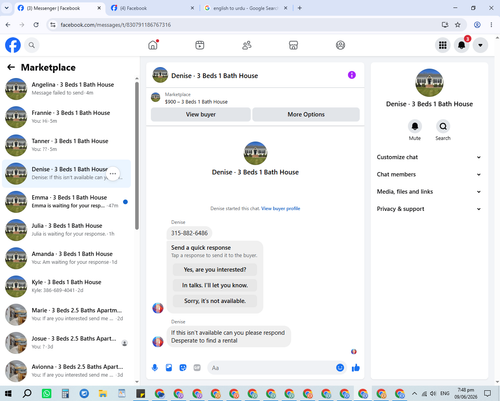This screenshot has width=500, height=401.
Task: Bookmark this page with star icon
Action: [x=458, y=25]
